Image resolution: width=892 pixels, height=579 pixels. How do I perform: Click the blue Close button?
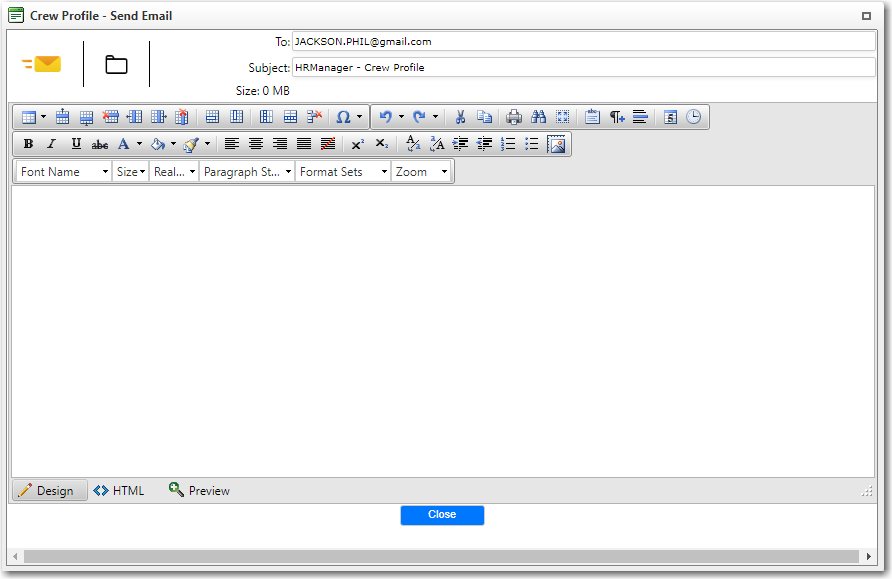click(x=442, y=515)
